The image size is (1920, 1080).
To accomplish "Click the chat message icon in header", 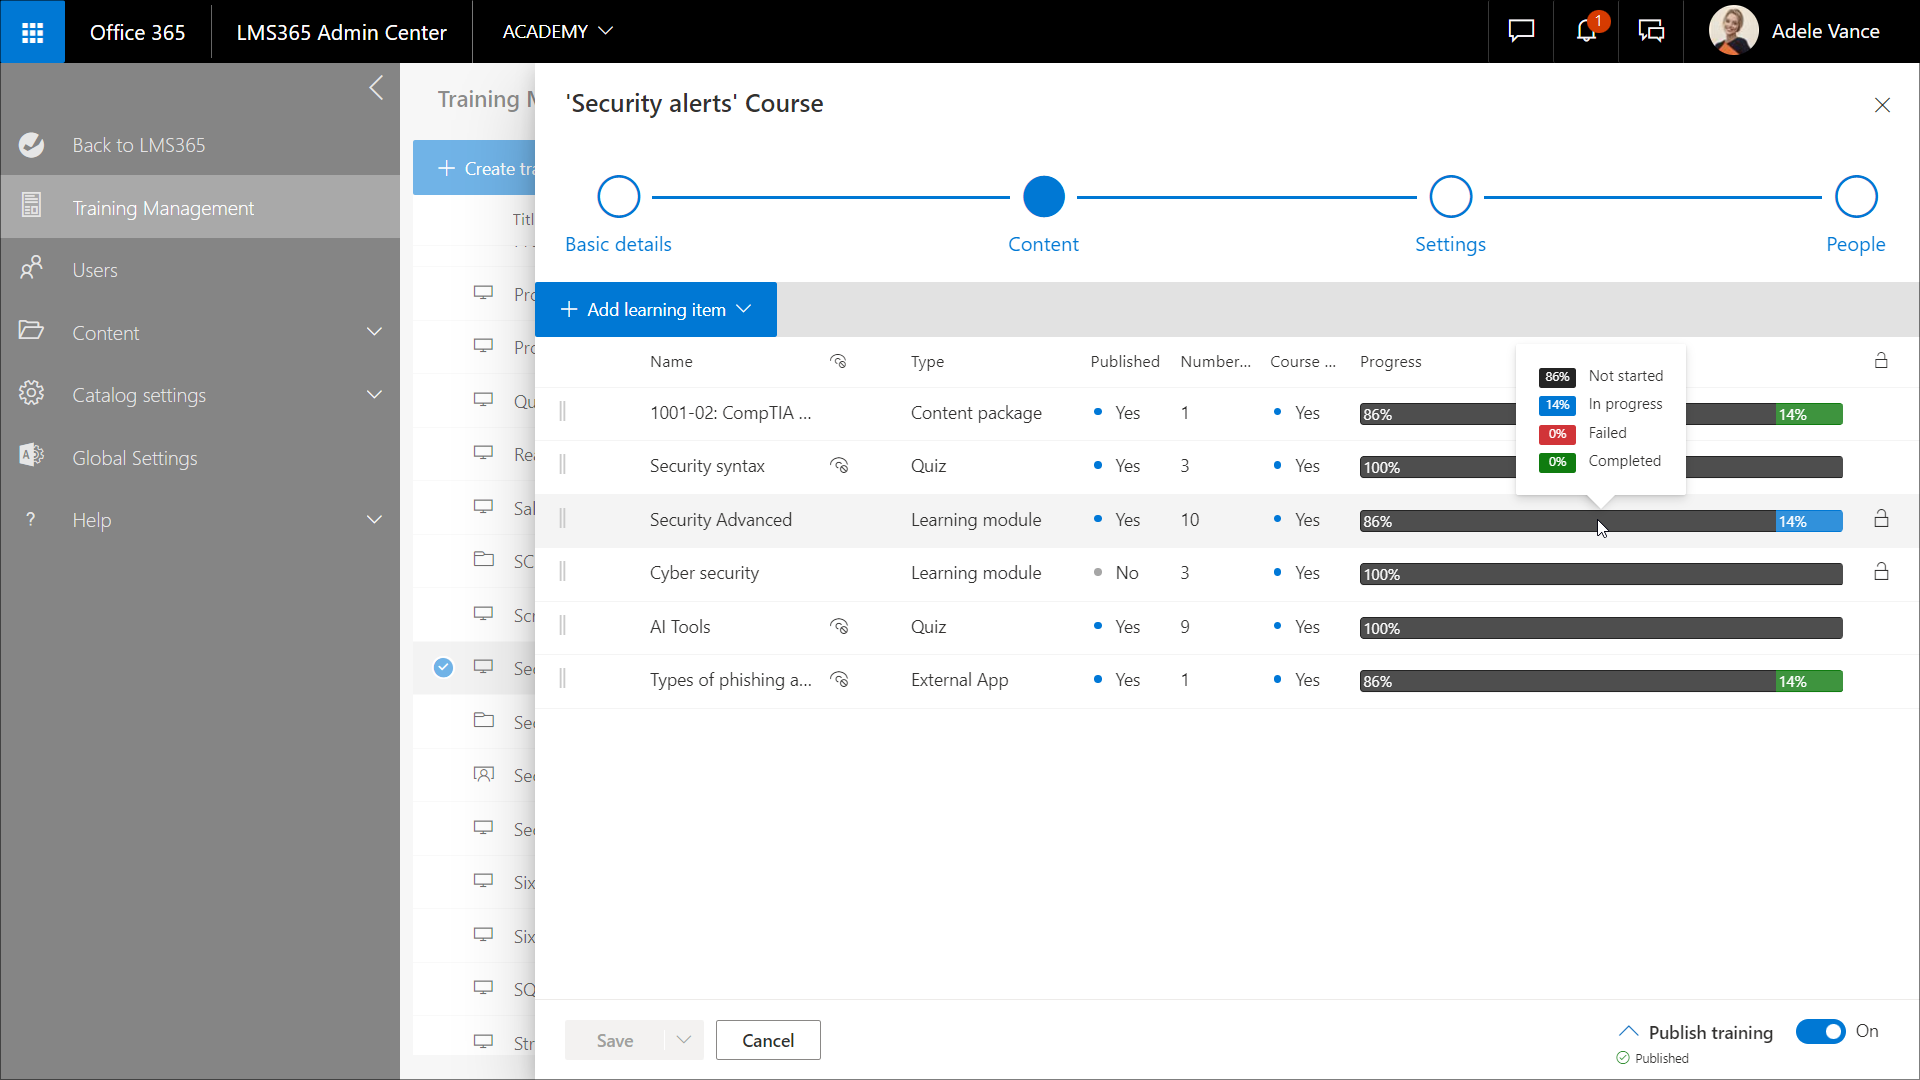I will (x=1521, y=31).
